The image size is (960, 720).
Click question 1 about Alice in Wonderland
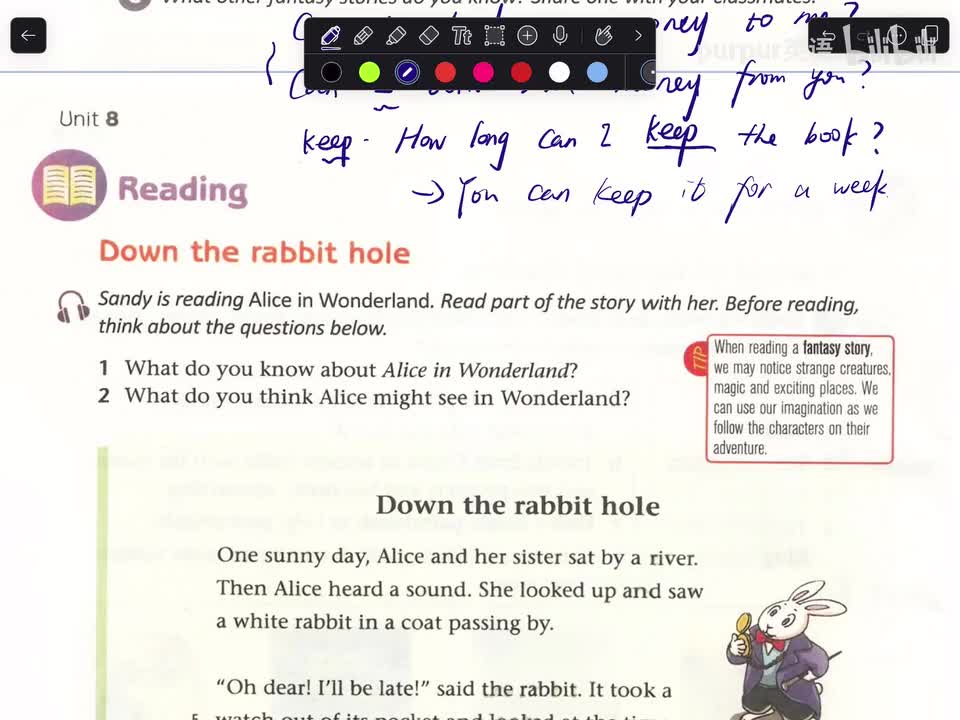point(339,369)
